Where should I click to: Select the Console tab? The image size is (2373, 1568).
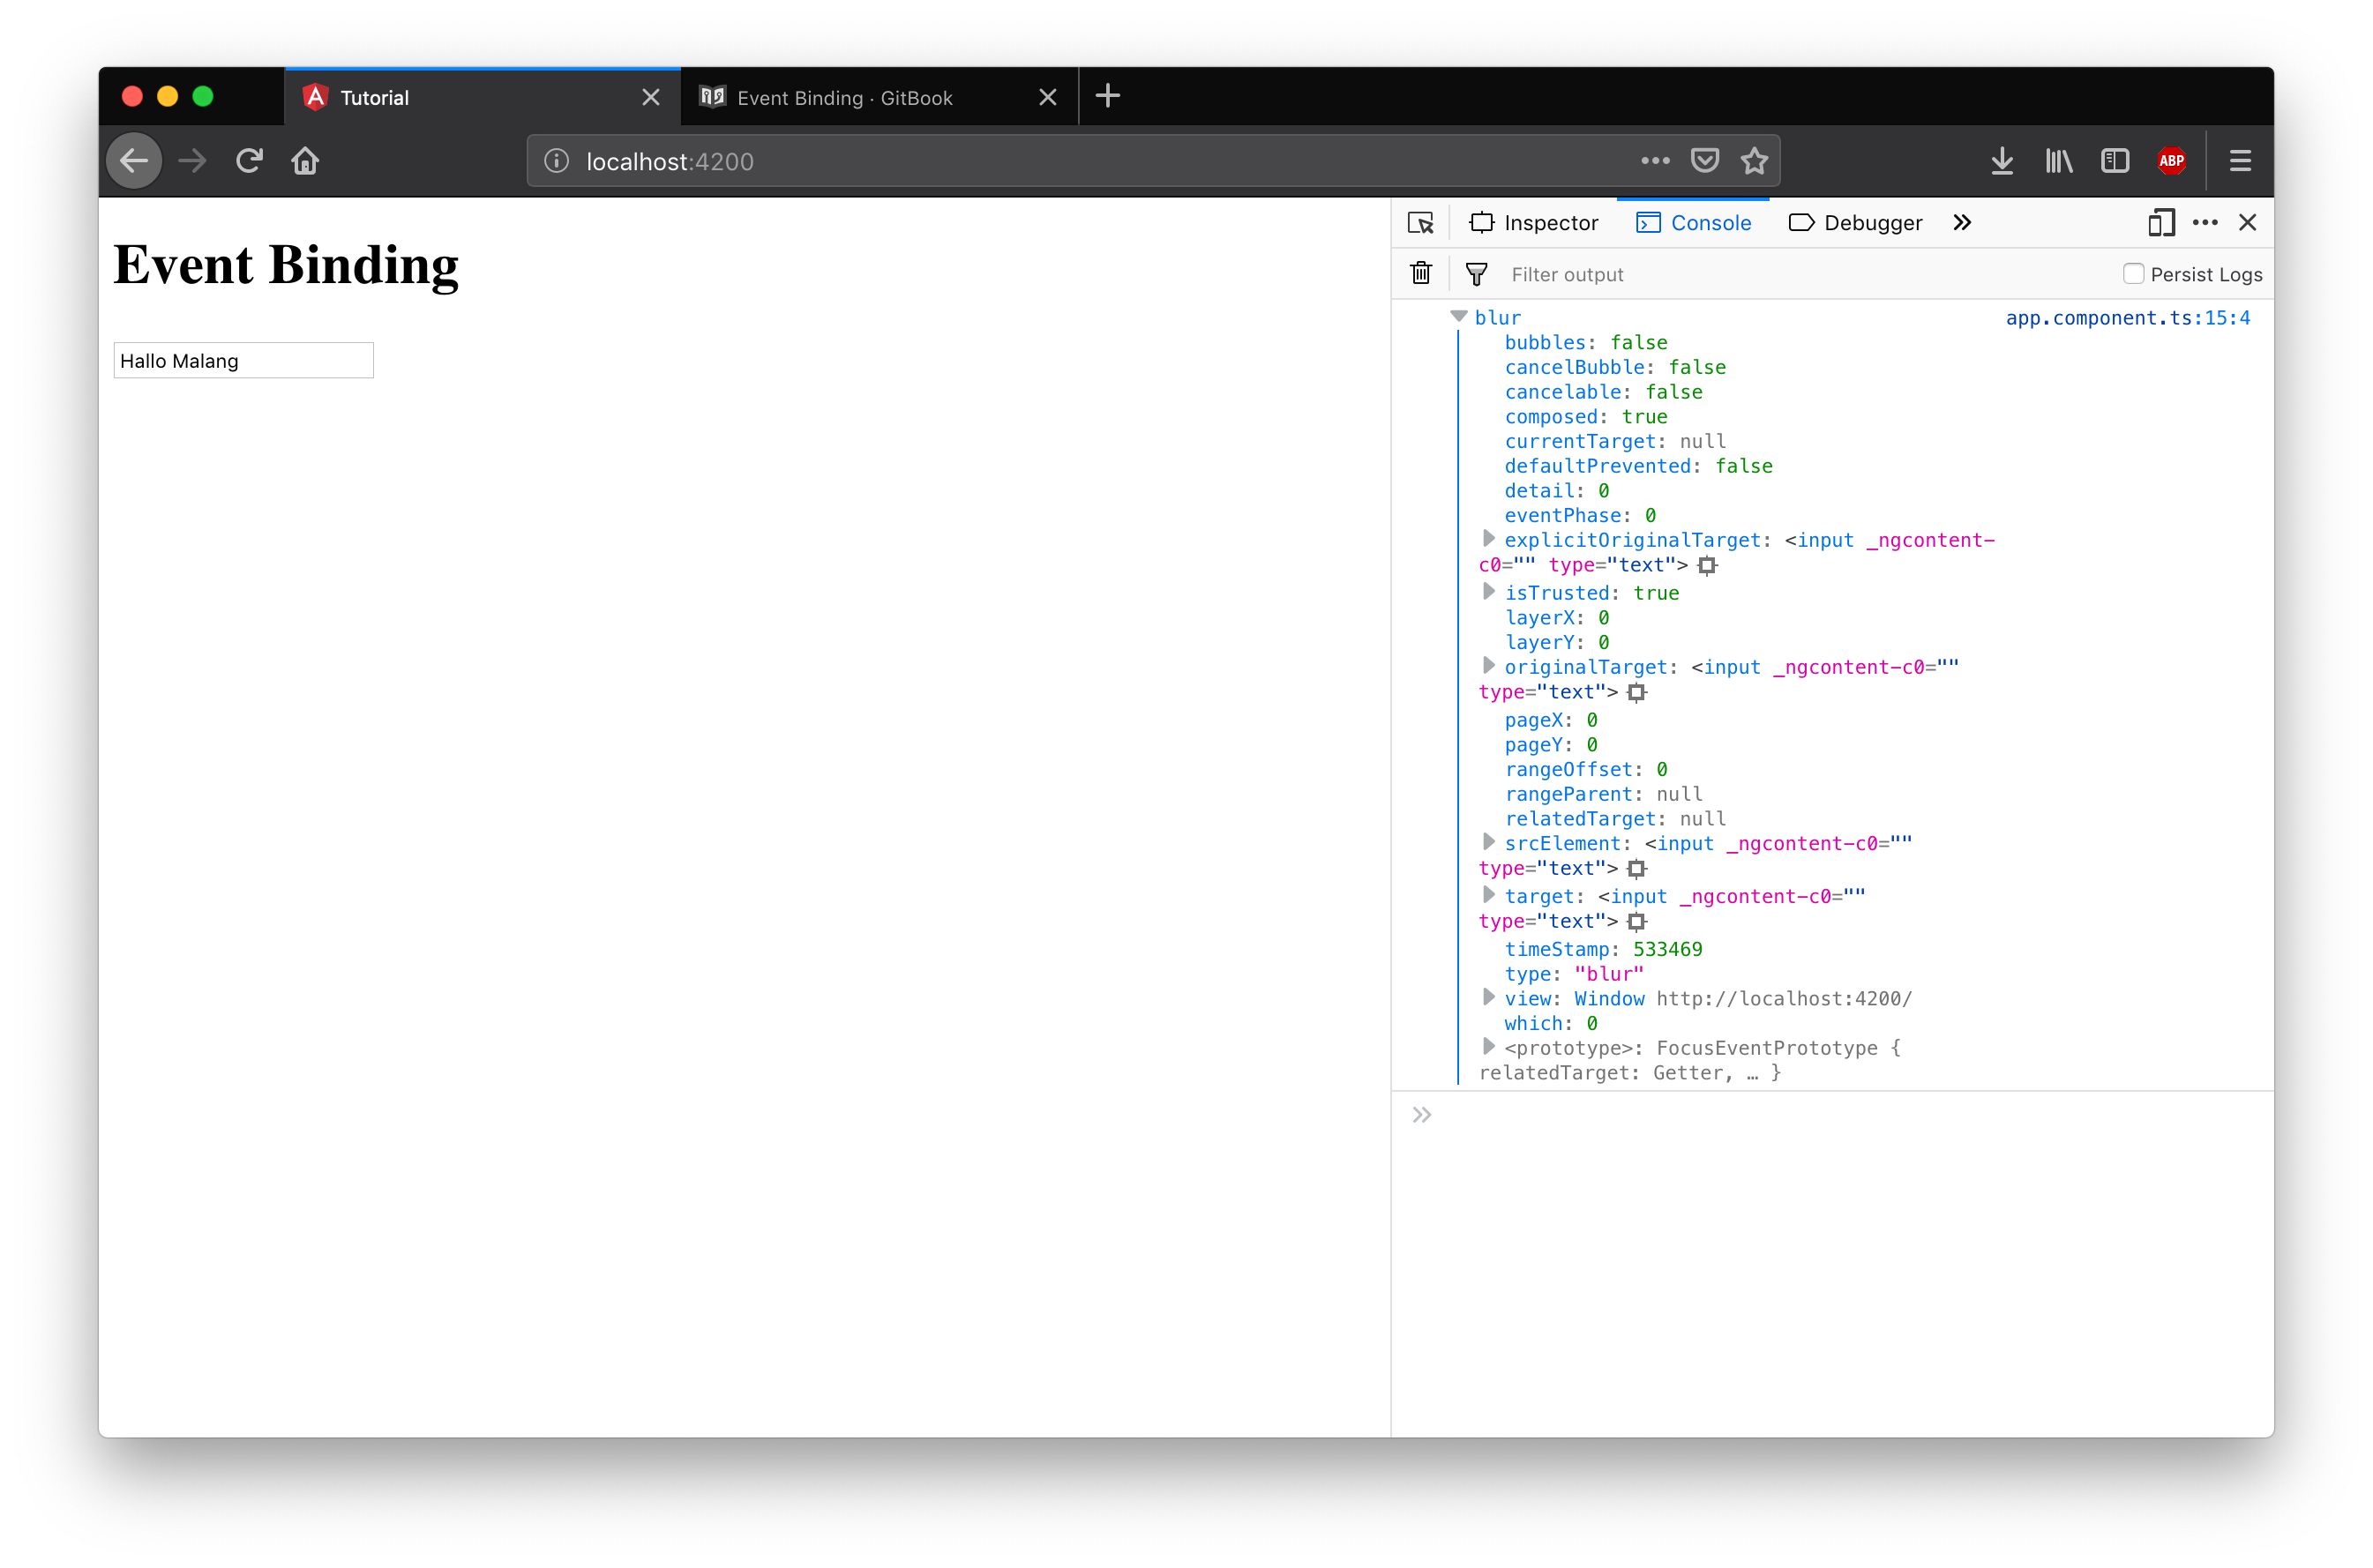[1710, 222]
